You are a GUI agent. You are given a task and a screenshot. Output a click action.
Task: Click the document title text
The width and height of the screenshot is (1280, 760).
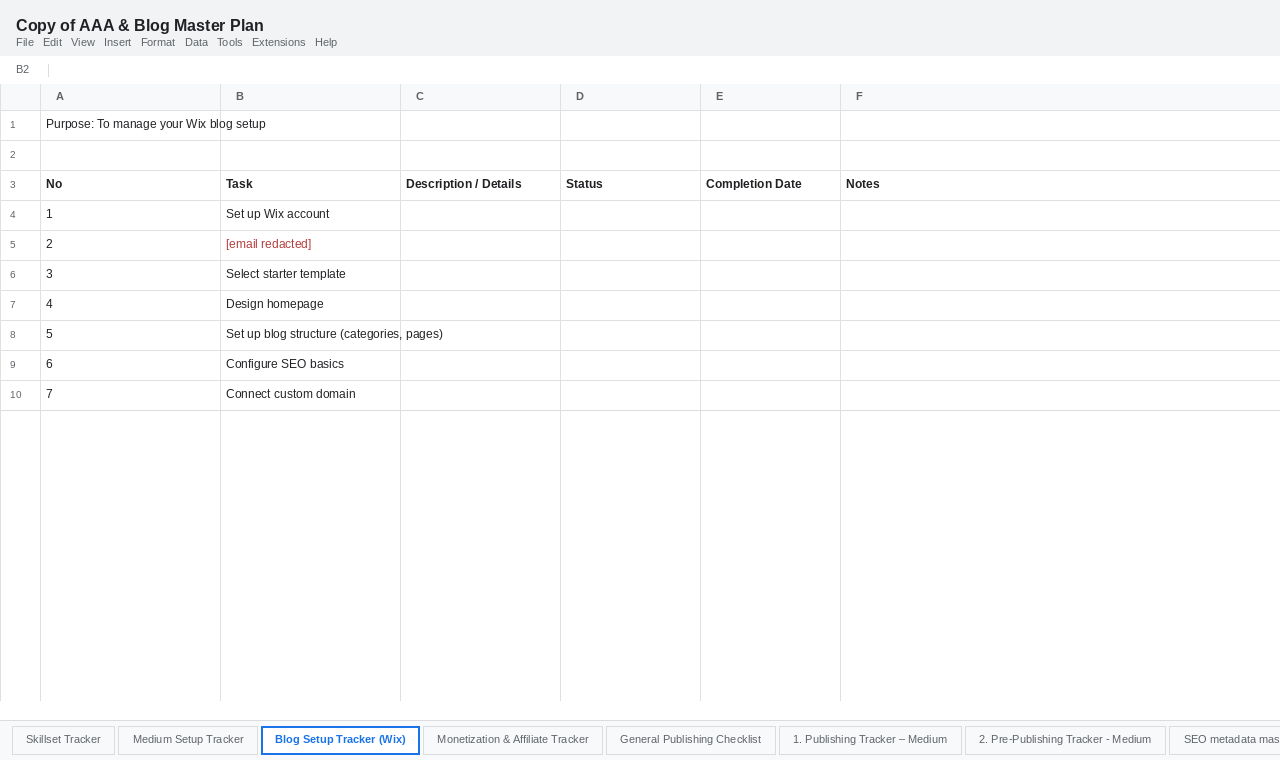[140, 26]
